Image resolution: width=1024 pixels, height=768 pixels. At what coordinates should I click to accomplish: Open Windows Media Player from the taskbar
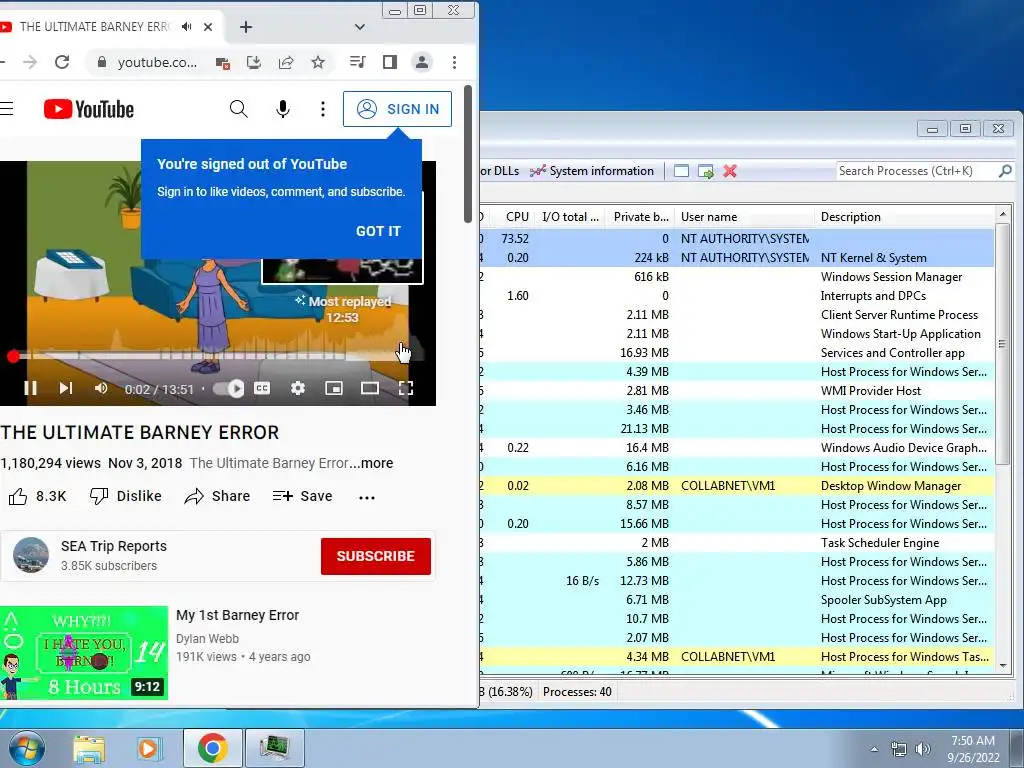(x=148, y=748)
